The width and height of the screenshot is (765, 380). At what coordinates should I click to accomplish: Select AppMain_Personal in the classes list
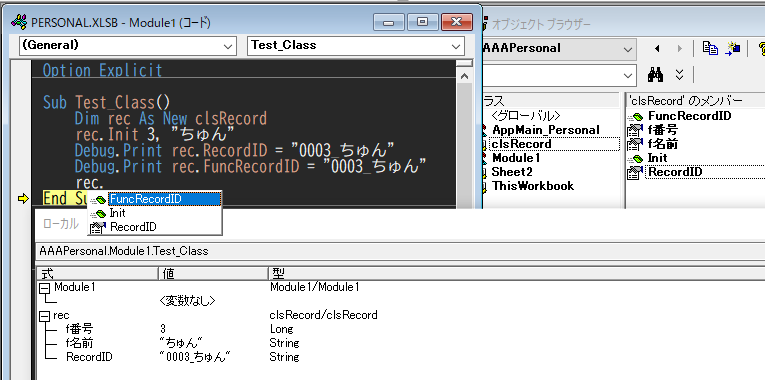click(545, 130)
